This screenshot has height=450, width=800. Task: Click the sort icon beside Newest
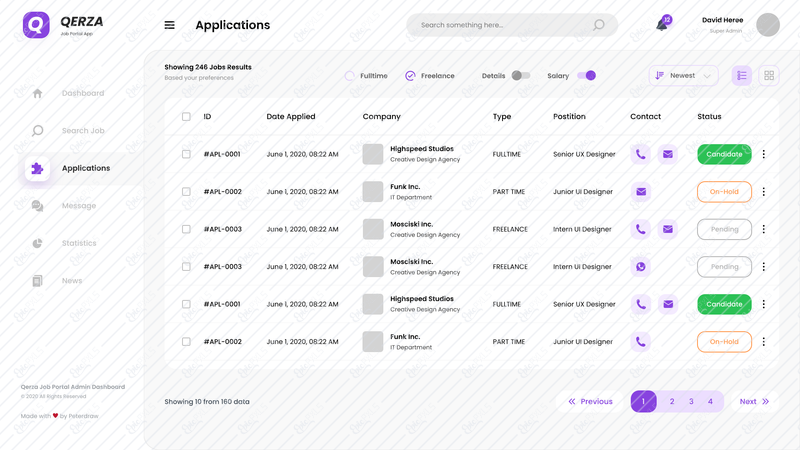coord(659,76)
